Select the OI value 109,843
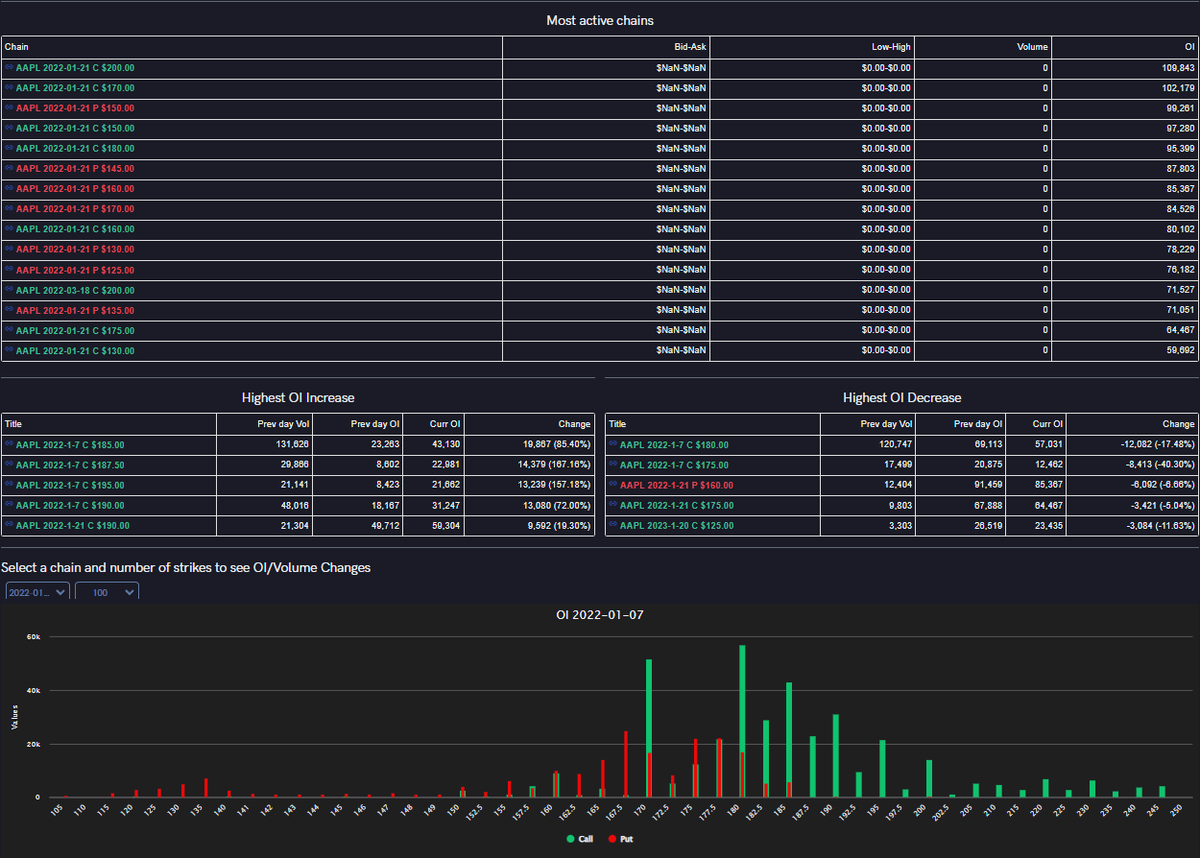 pyautogui.click(x=1177, y=68)
